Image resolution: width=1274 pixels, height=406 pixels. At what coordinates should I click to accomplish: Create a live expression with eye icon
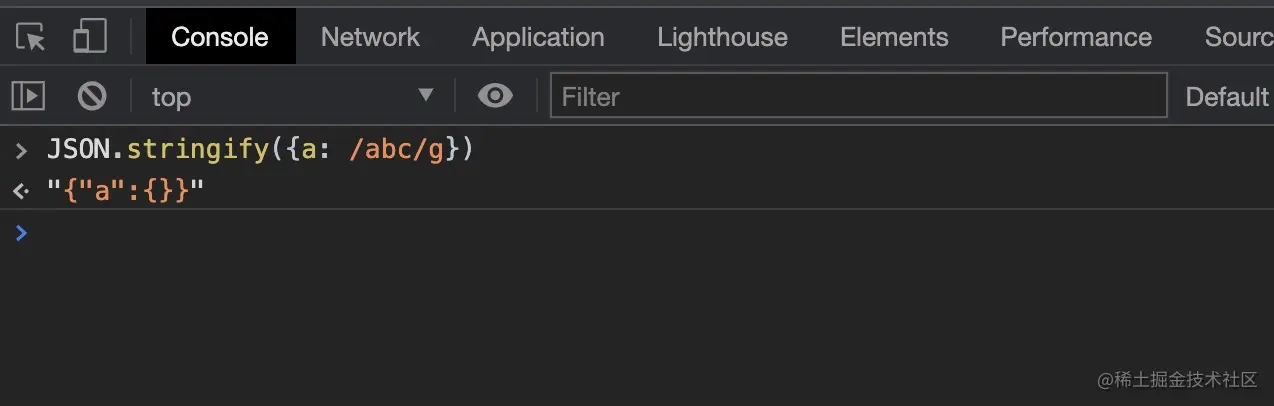tap(495, 96)
